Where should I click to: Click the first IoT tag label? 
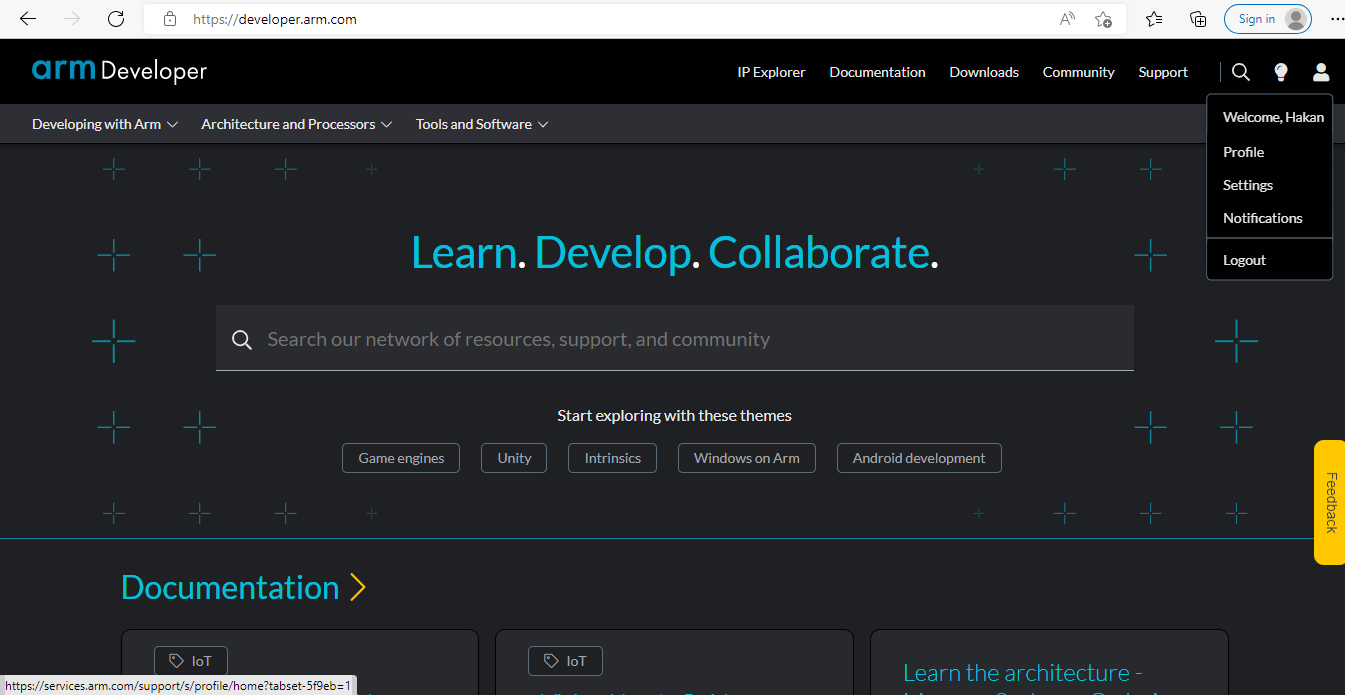coord(190,661)
